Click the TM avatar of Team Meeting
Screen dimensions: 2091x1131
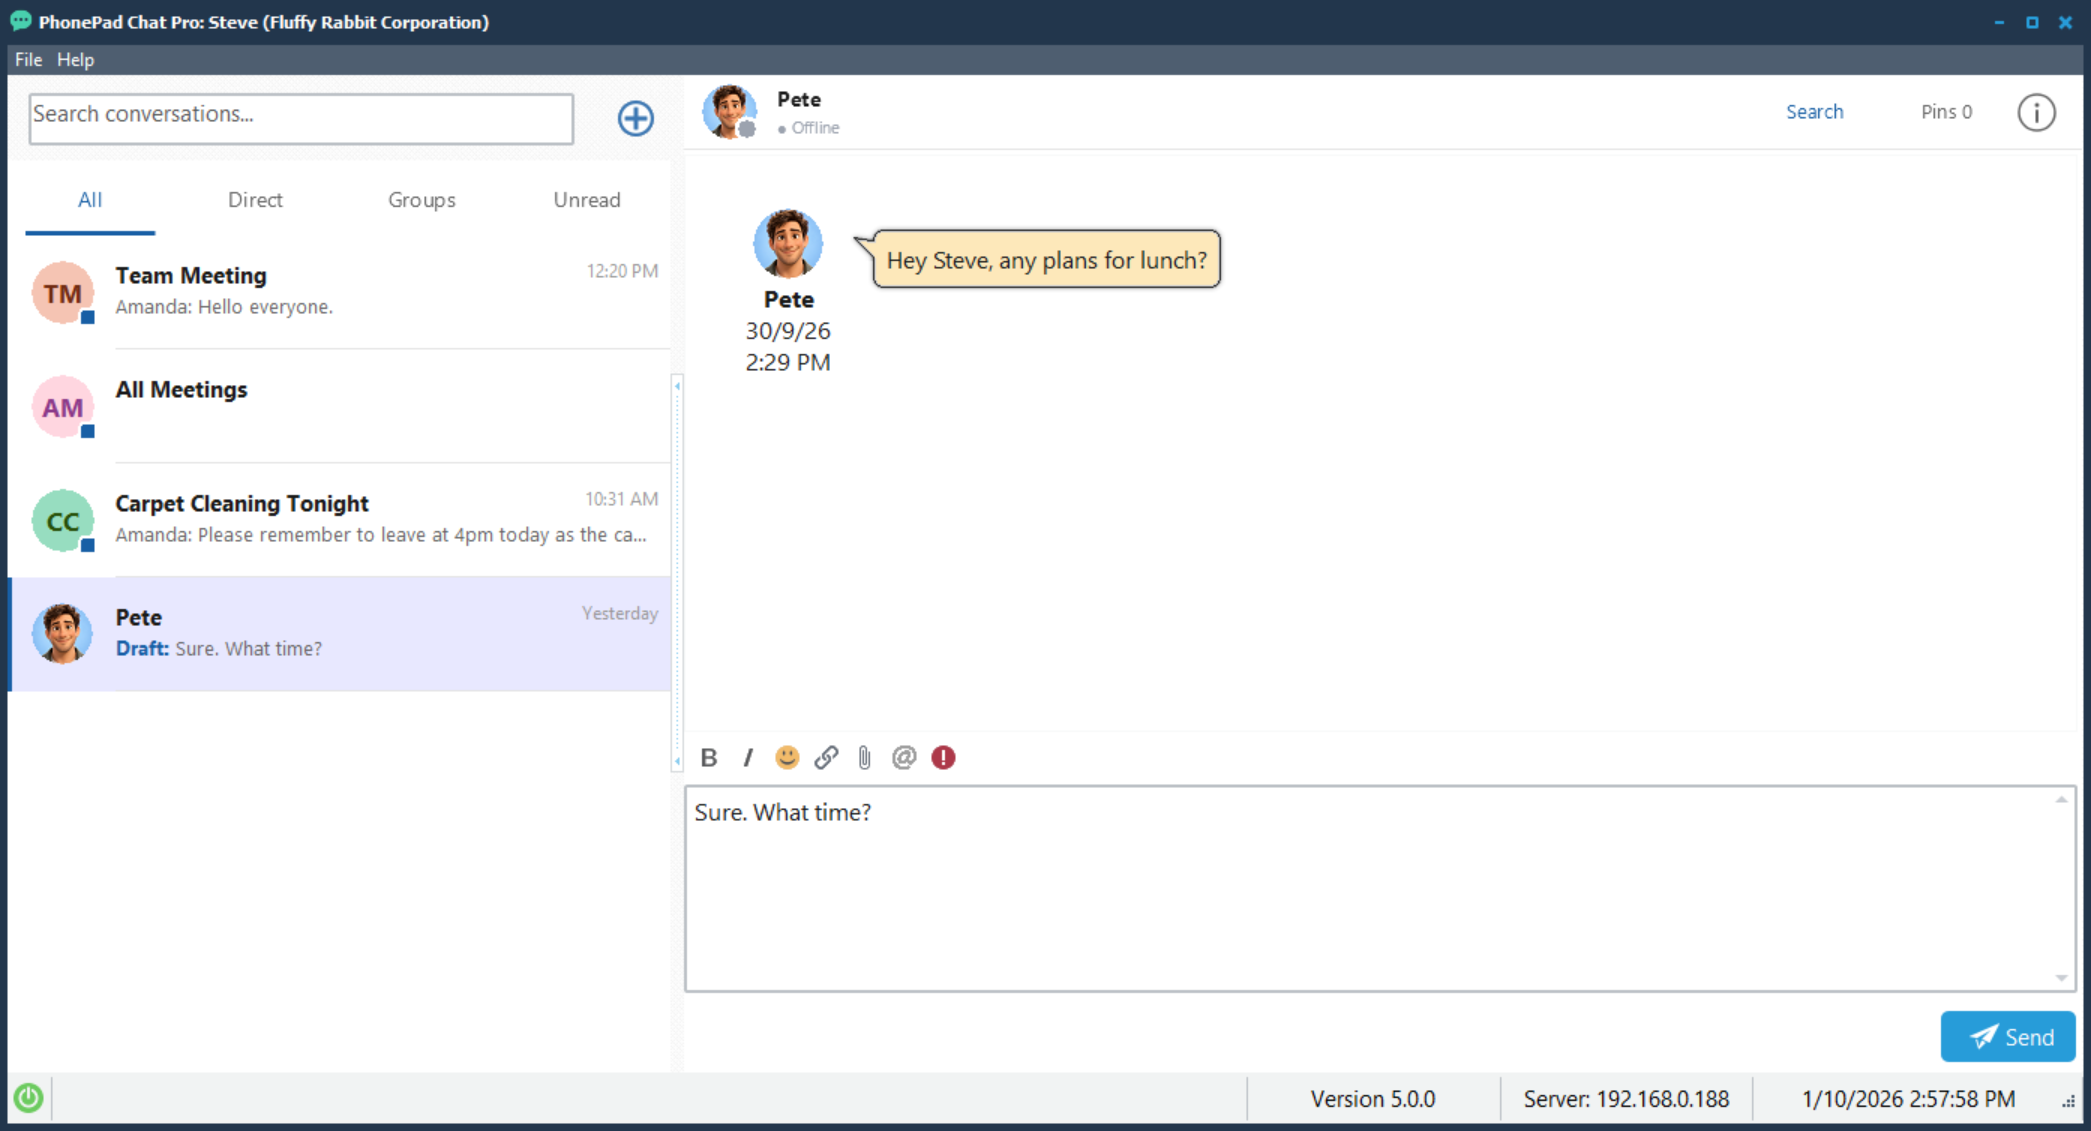pos(62,292)
